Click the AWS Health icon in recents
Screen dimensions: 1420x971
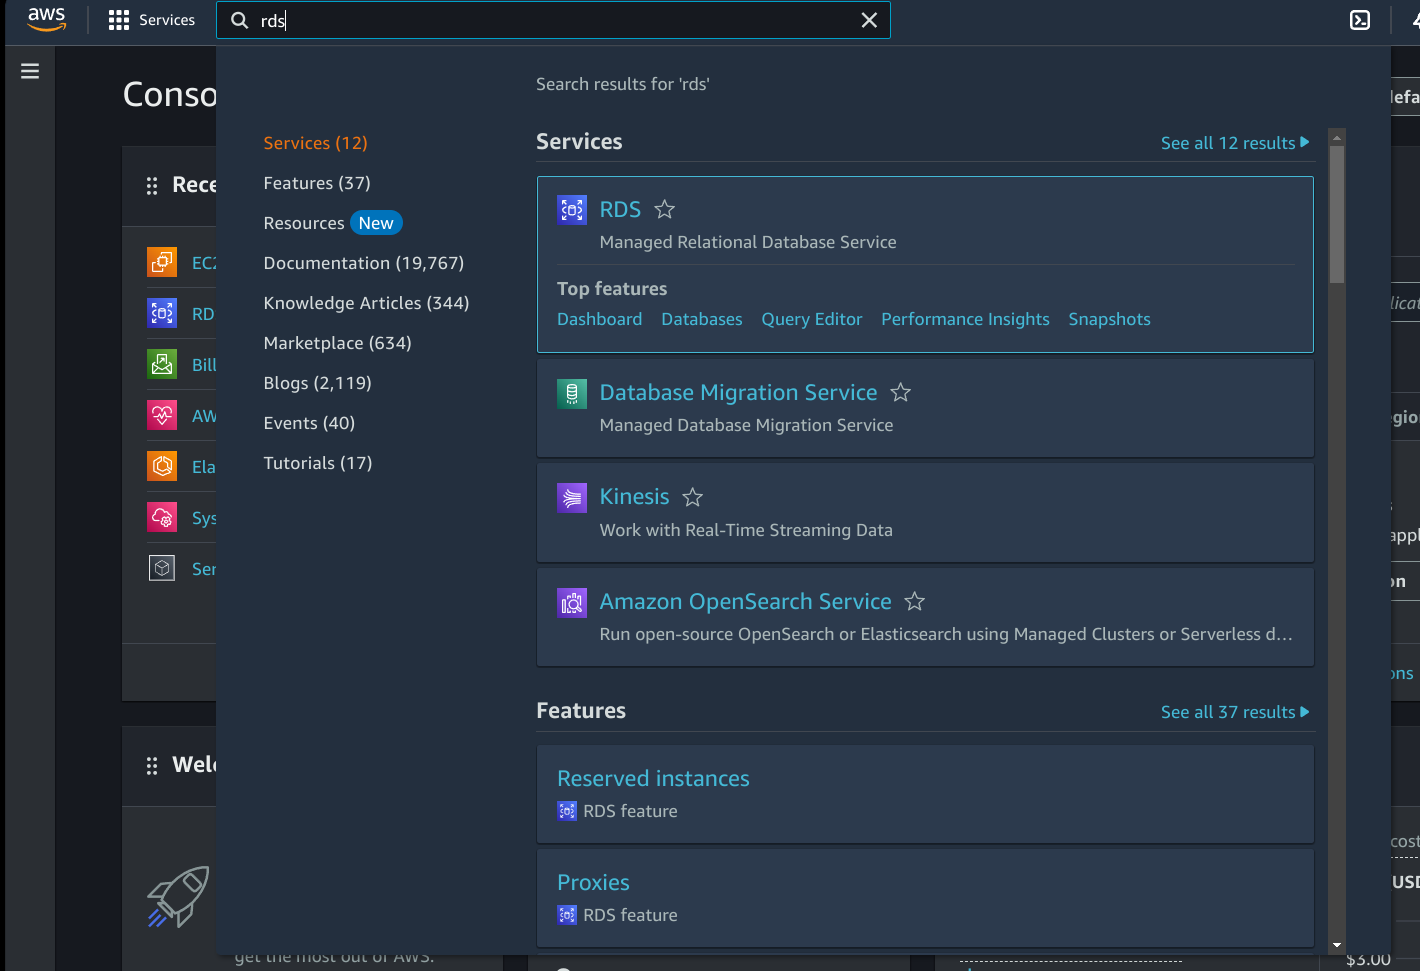click(x=162, y=415)
